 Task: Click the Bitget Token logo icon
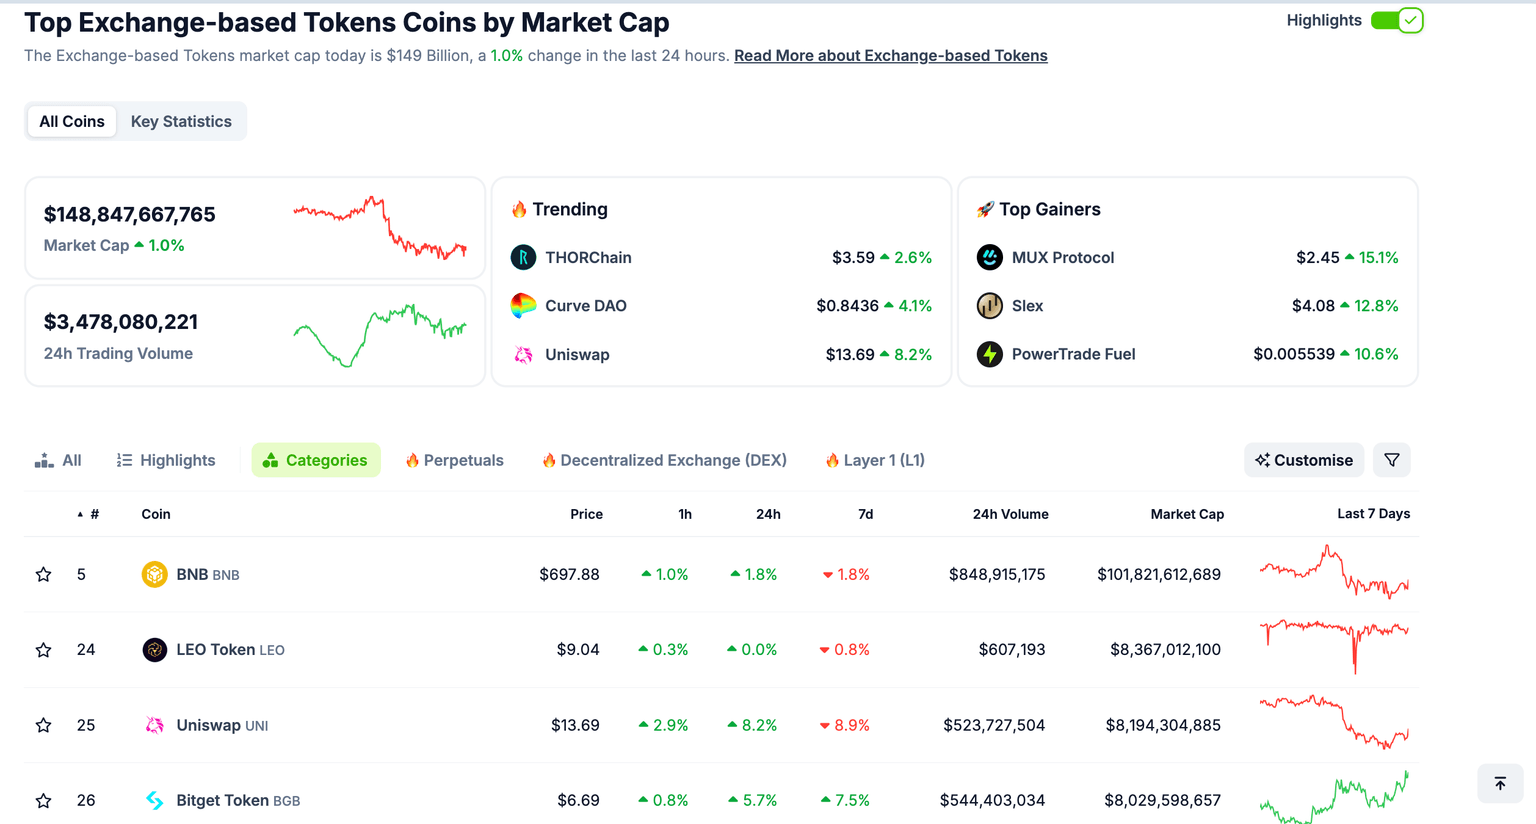[154, 800]
